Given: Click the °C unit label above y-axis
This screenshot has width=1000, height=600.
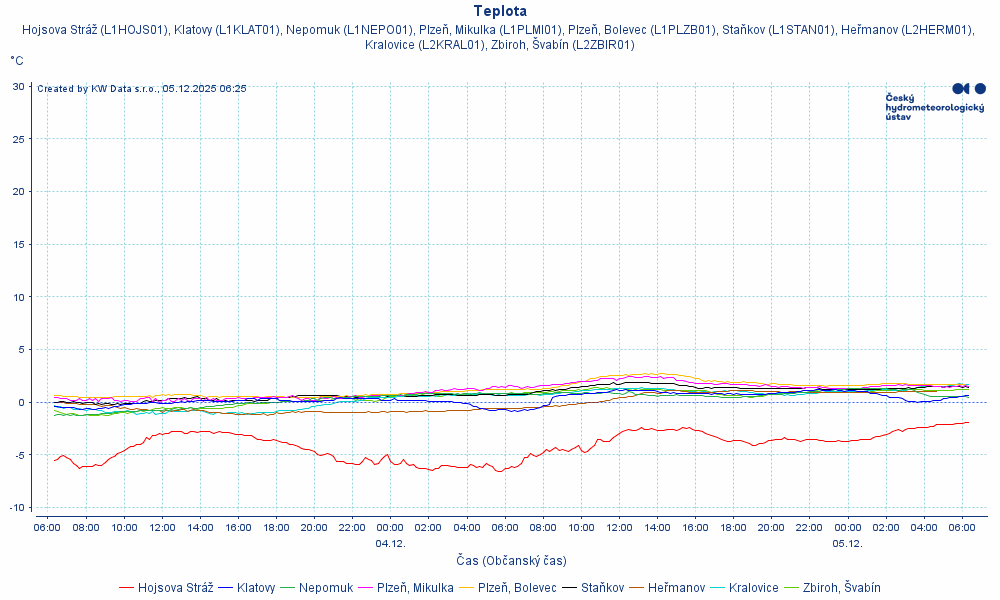Looking at the screenshot, I should click(17, 61).
